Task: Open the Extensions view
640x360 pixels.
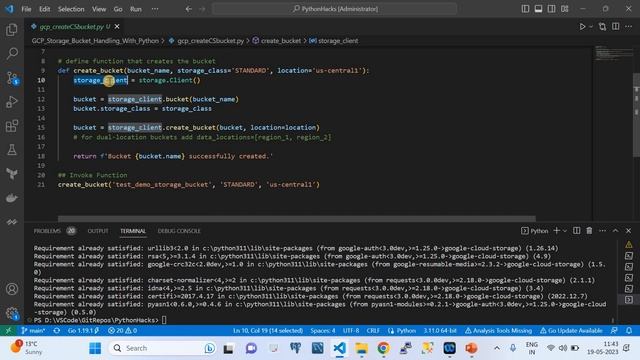Action: (12, 126)
